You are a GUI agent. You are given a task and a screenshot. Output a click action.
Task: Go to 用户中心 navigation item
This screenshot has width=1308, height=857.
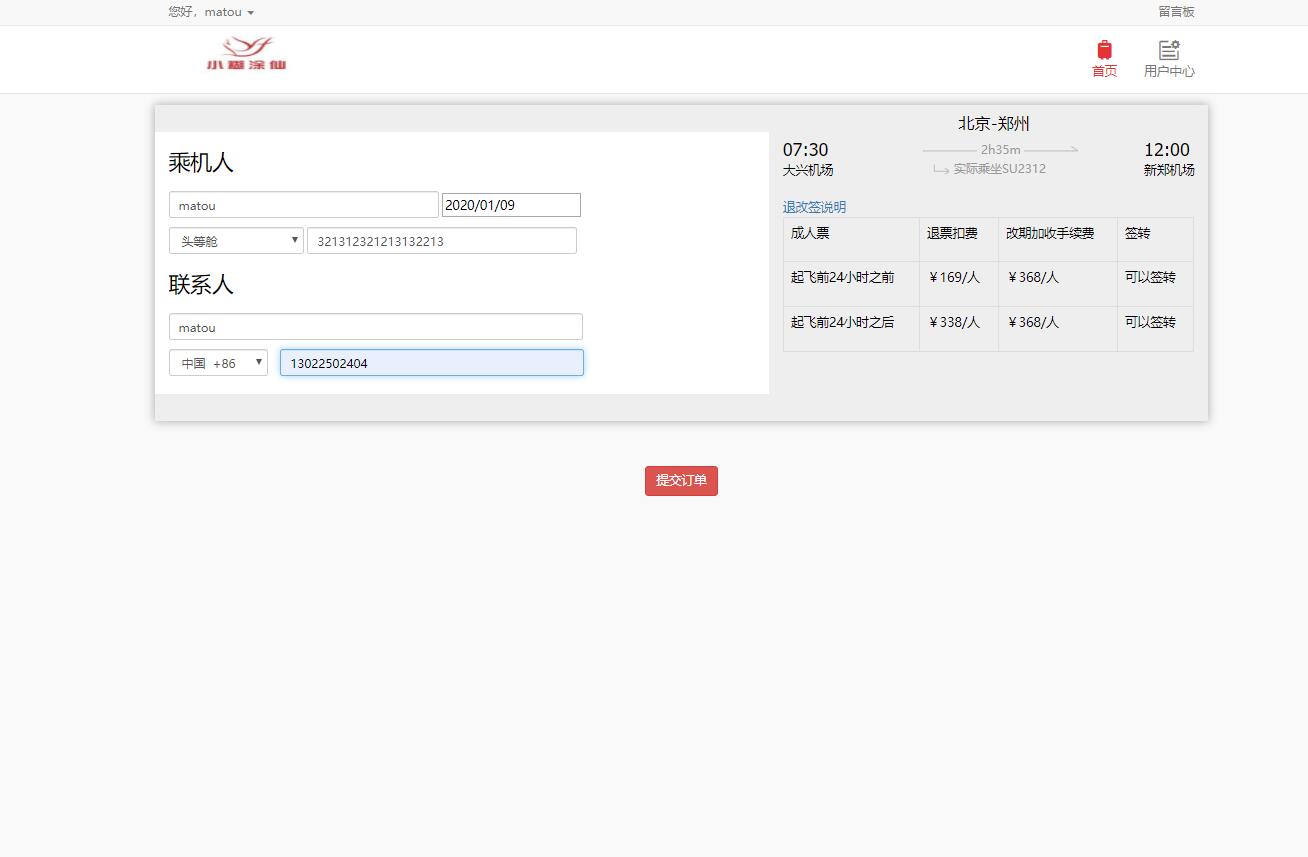[x=1169, y=71]
